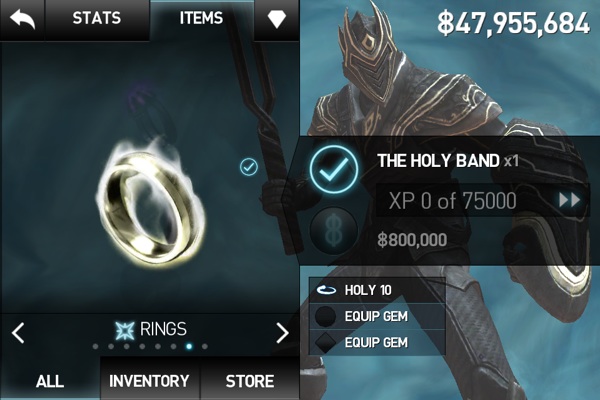Switch to the STATS tab
600x400 pixels.
97,18
